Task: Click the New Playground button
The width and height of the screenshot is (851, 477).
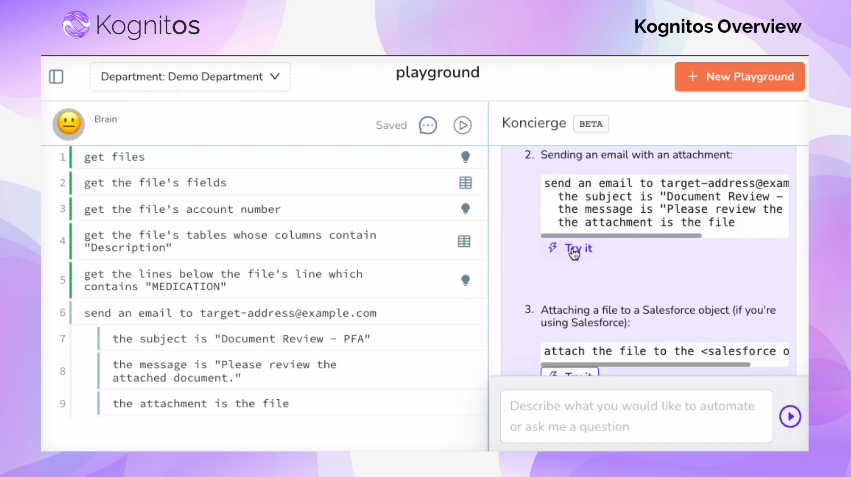Action: (740, 77)
